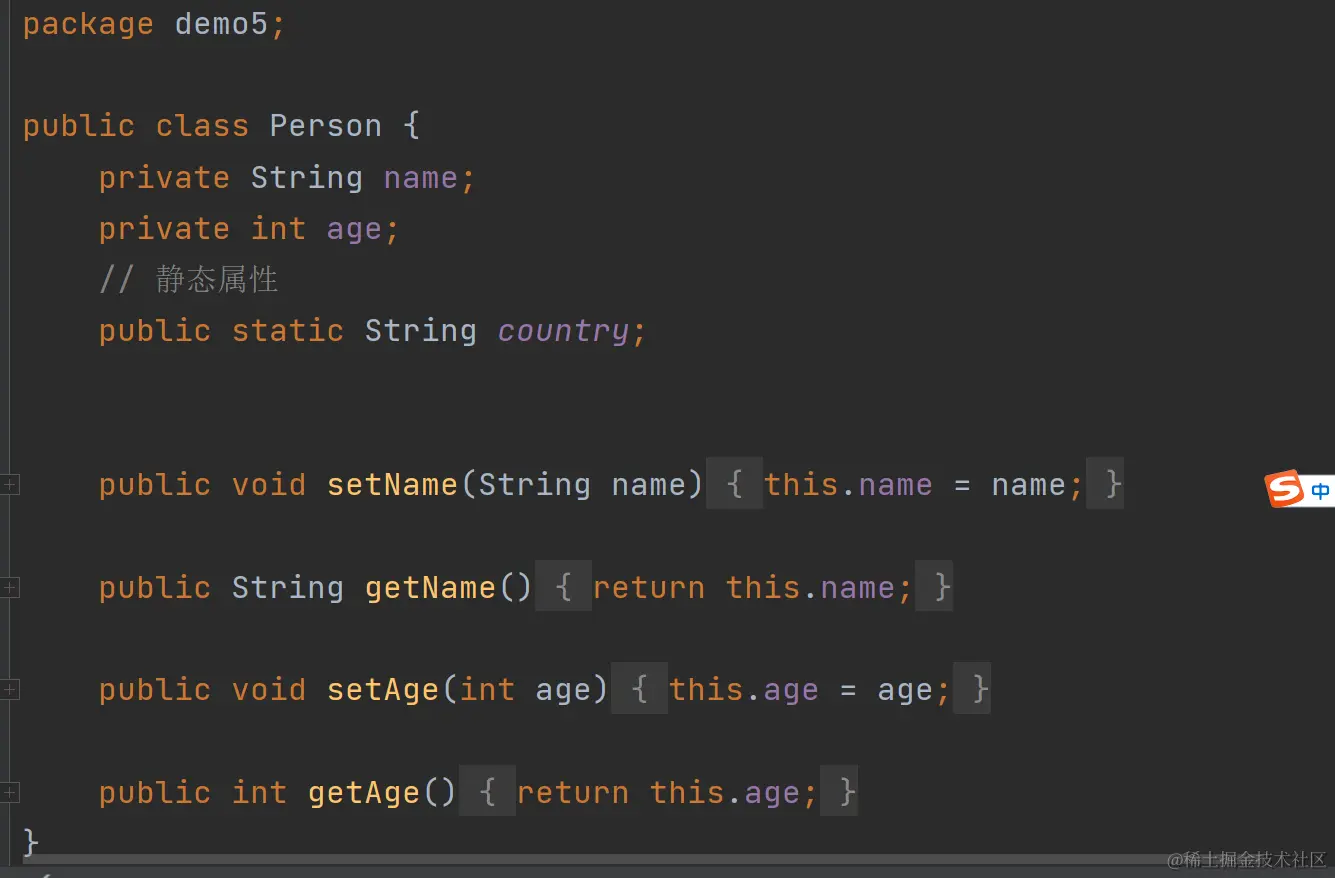Expand the folded setAge method in gutter
Screen dimensions: 1335x878
[x=9, y=690]
